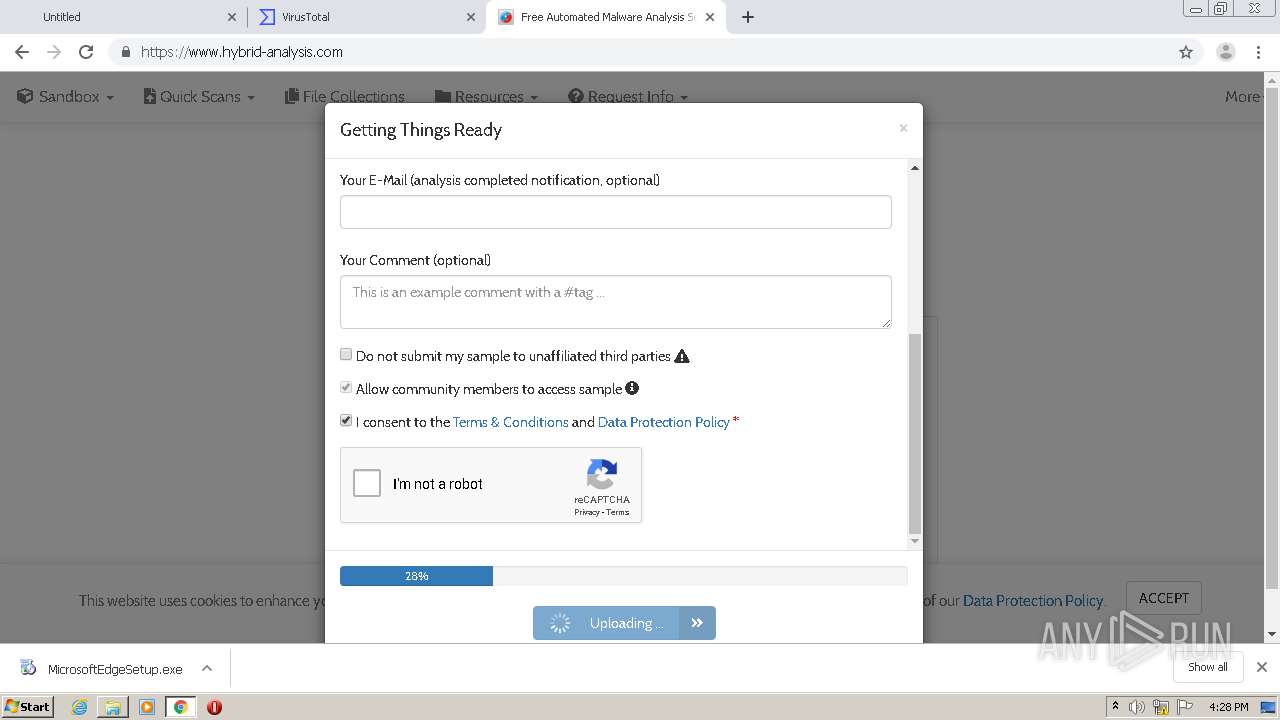Click into the Your Comment text area

pos(615,302)
